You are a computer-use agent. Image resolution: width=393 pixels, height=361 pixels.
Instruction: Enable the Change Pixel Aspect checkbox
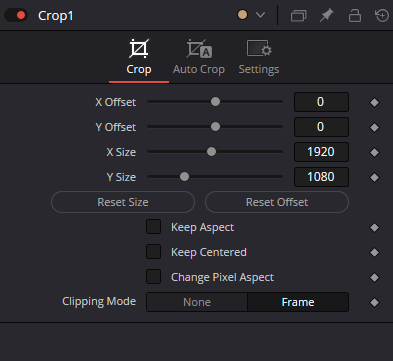coord(153,277)
